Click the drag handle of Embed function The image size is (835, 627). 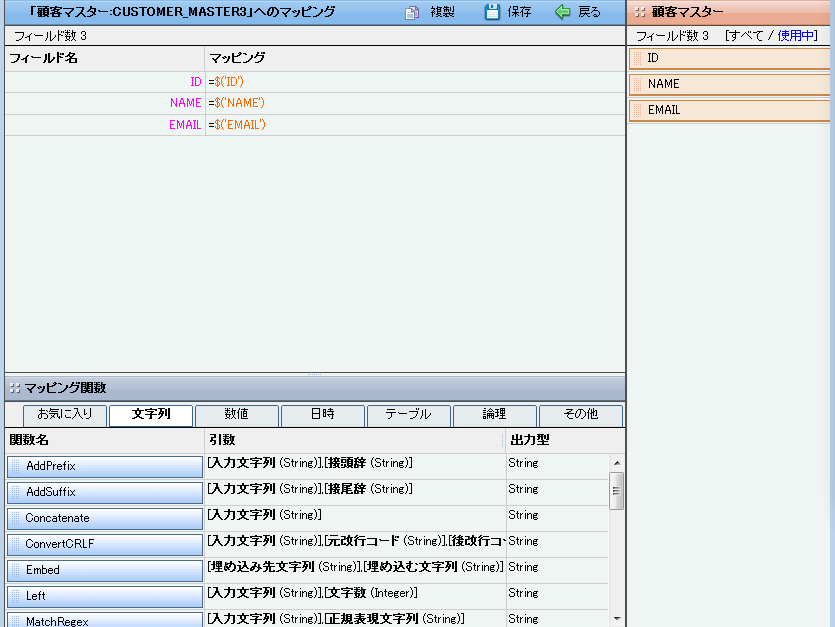(15, 570)
